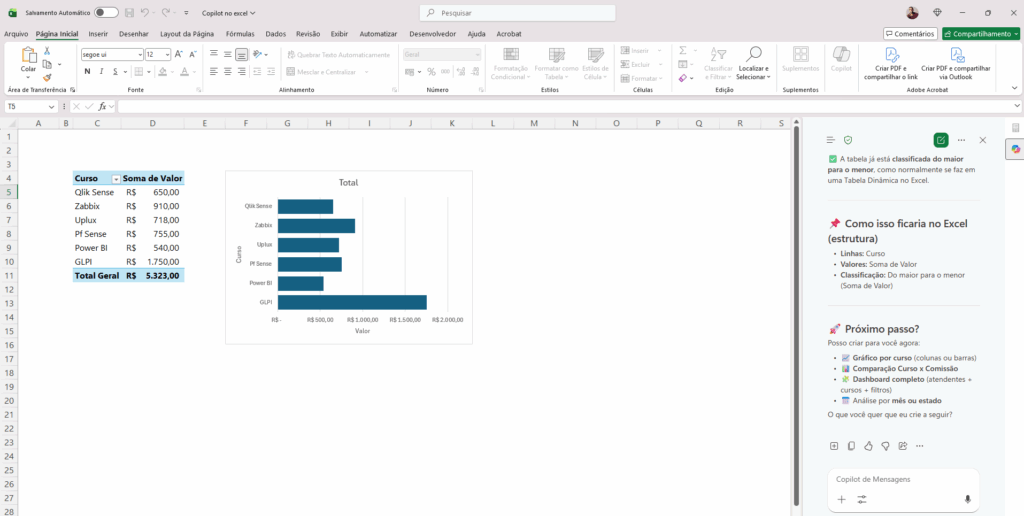Click the microphone icon in Copilot message box
Image resolution: width=1024 pixels, height=516 pixels.
click(x=967, y=499)
